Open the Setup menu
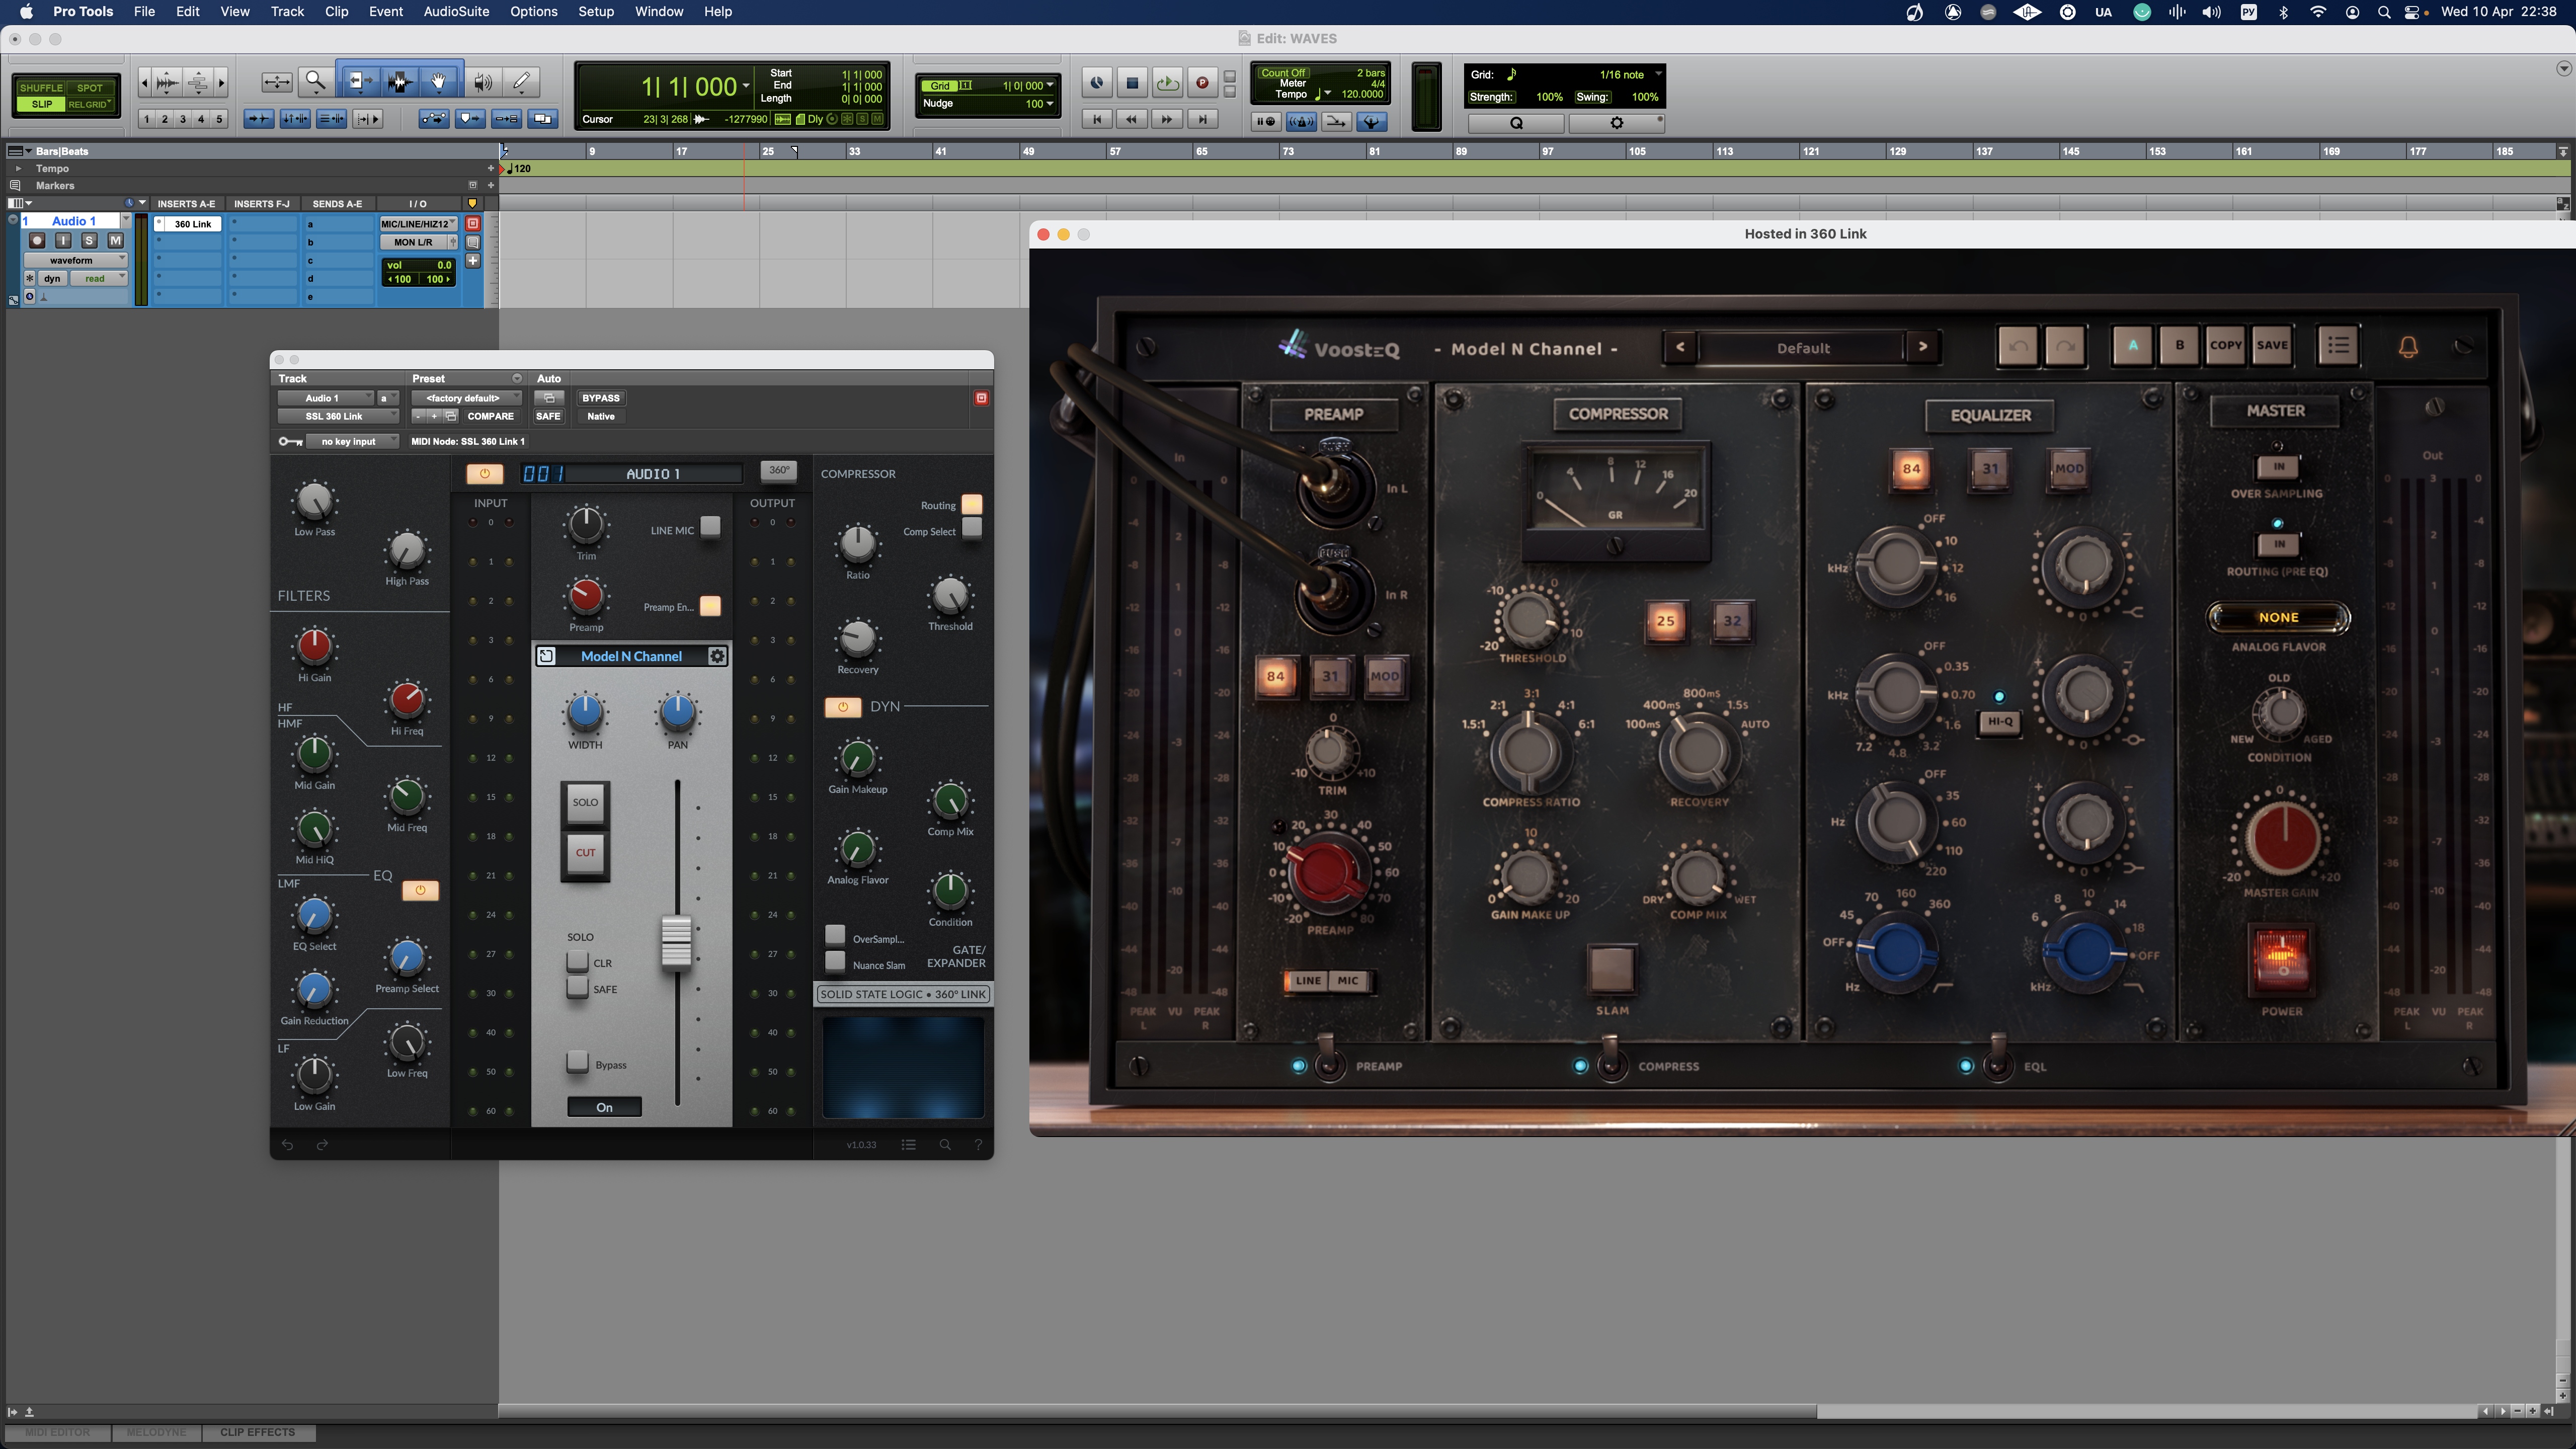2576x1449 pixels. (x=595, y=12)
